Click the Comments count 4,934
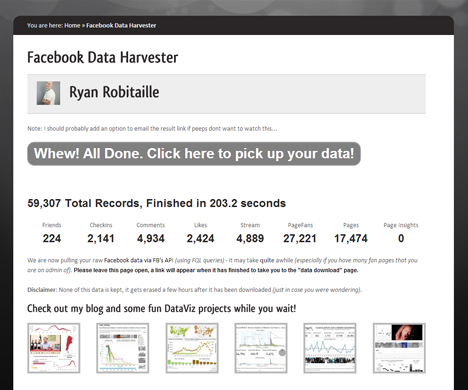Screen dimensions: 468x390 151,238
